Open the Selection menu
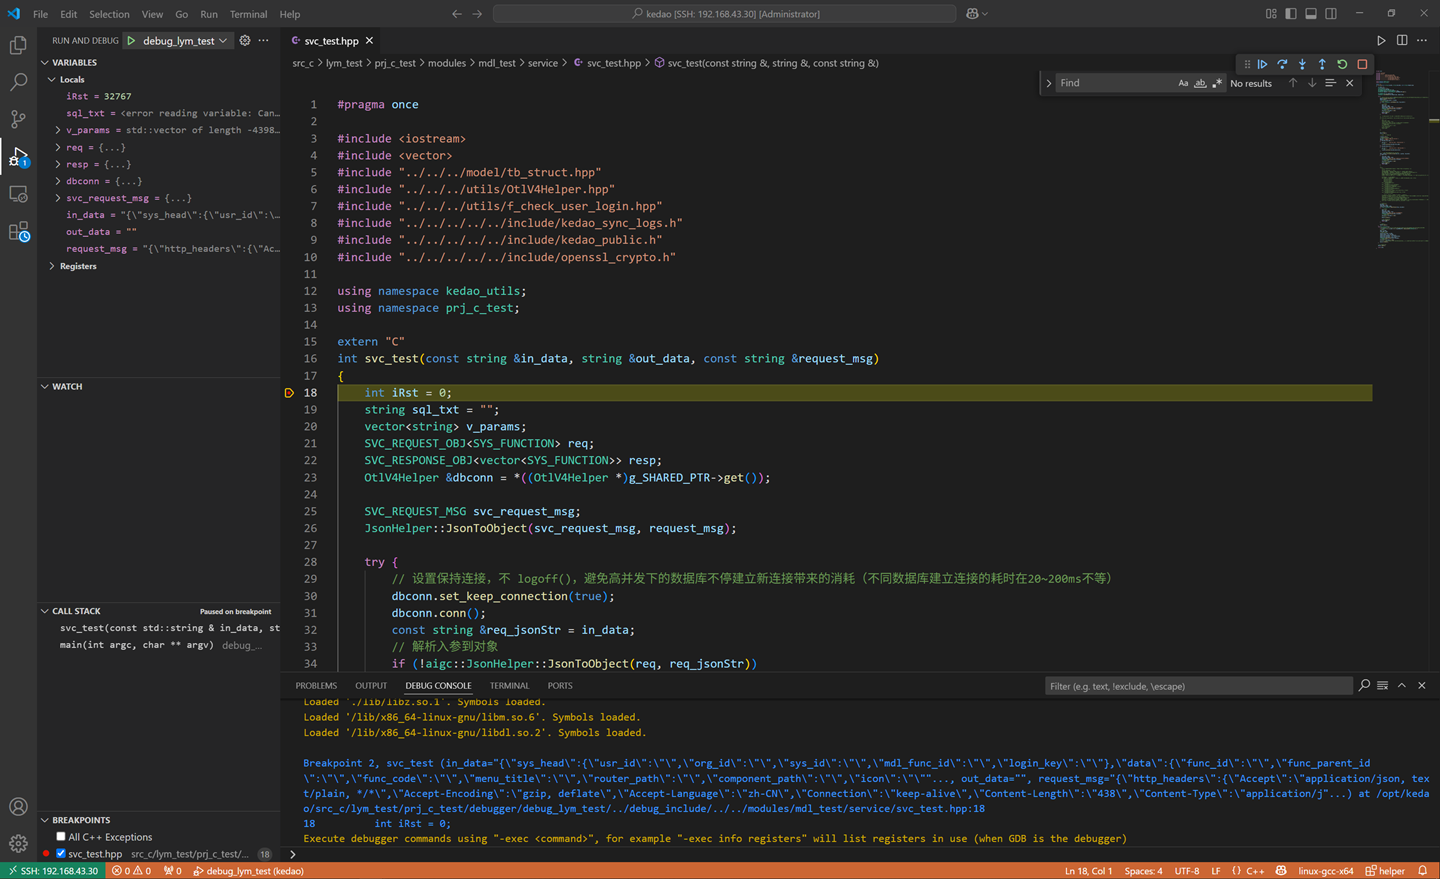 109,14
